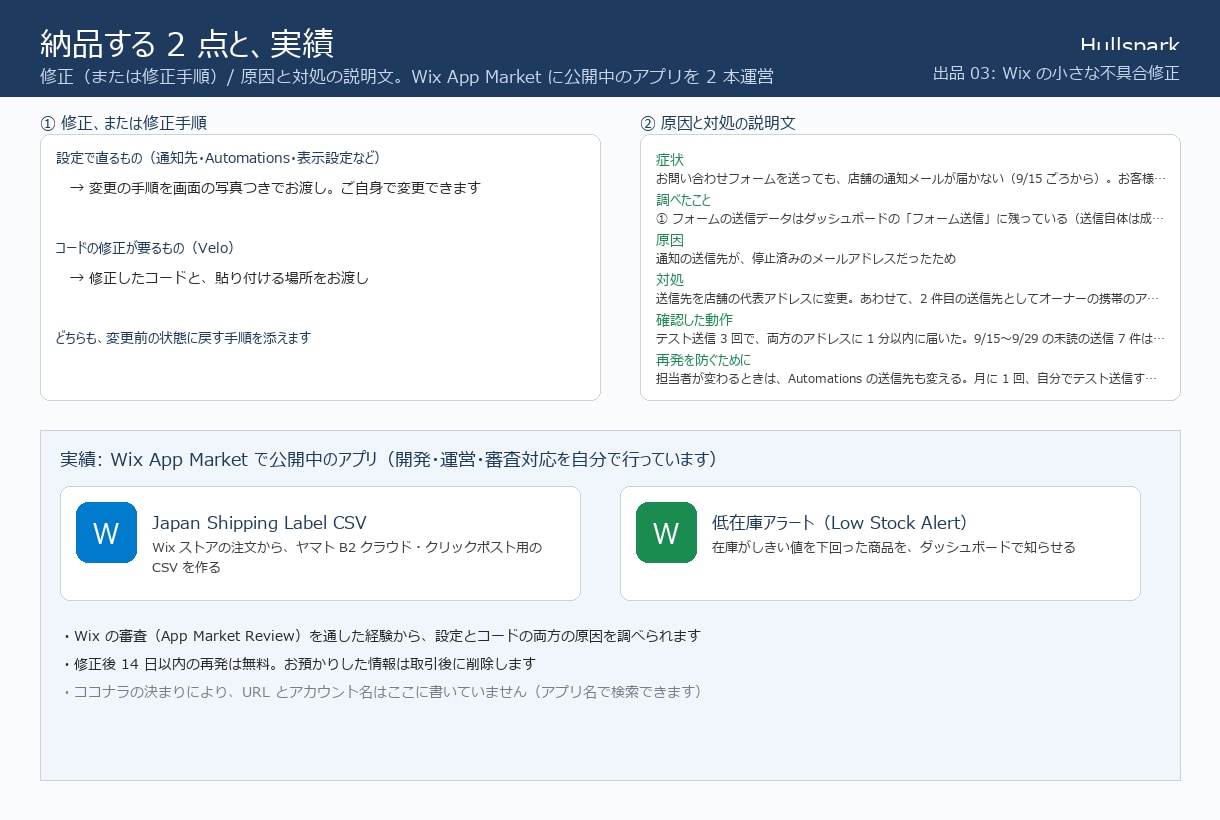Viewport: 1220px width, 820px height.
Task: Click the description 在庫がしきい値を下回った商品を、ダッシュボードで知らせる
Action: 894,547
